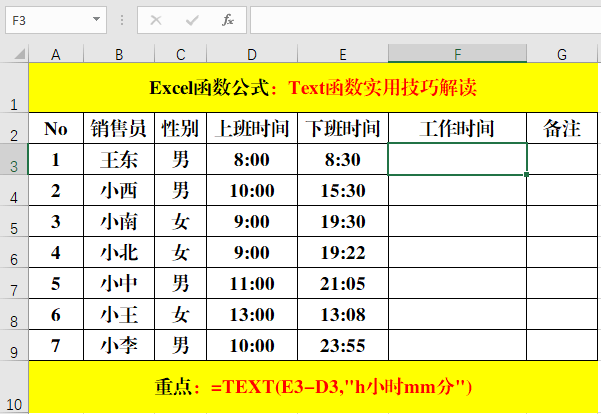Click the cell with time '11:00'

point(252,283)
